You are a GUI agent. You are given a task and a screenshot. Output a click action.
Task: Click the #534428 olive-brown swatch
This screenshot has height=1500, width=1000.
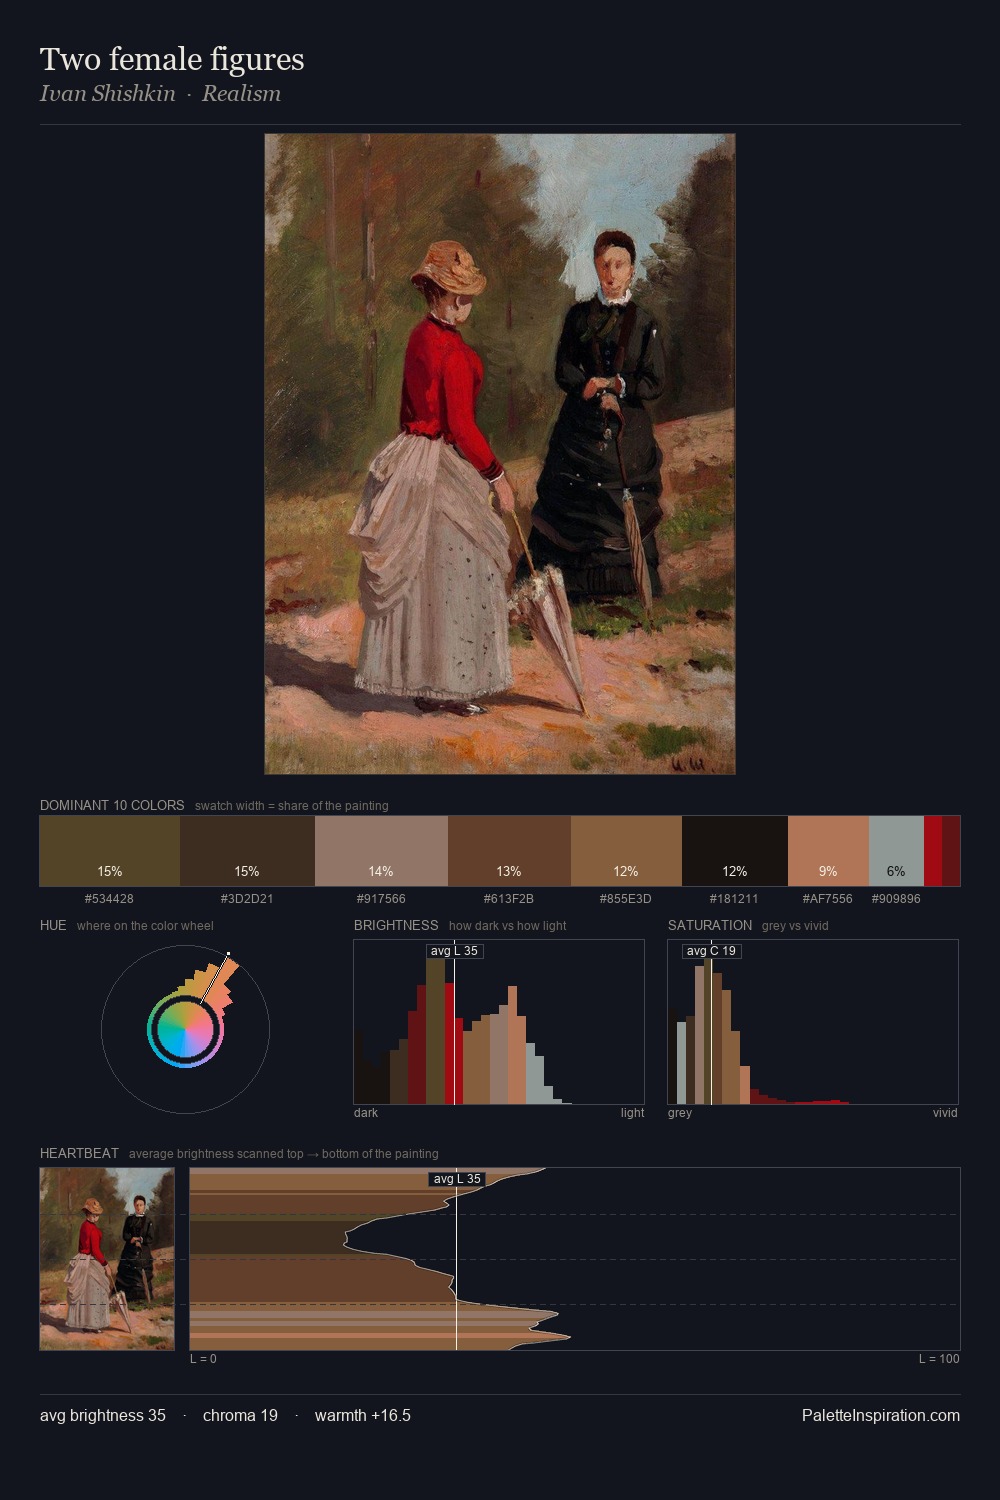coord(110,851)
